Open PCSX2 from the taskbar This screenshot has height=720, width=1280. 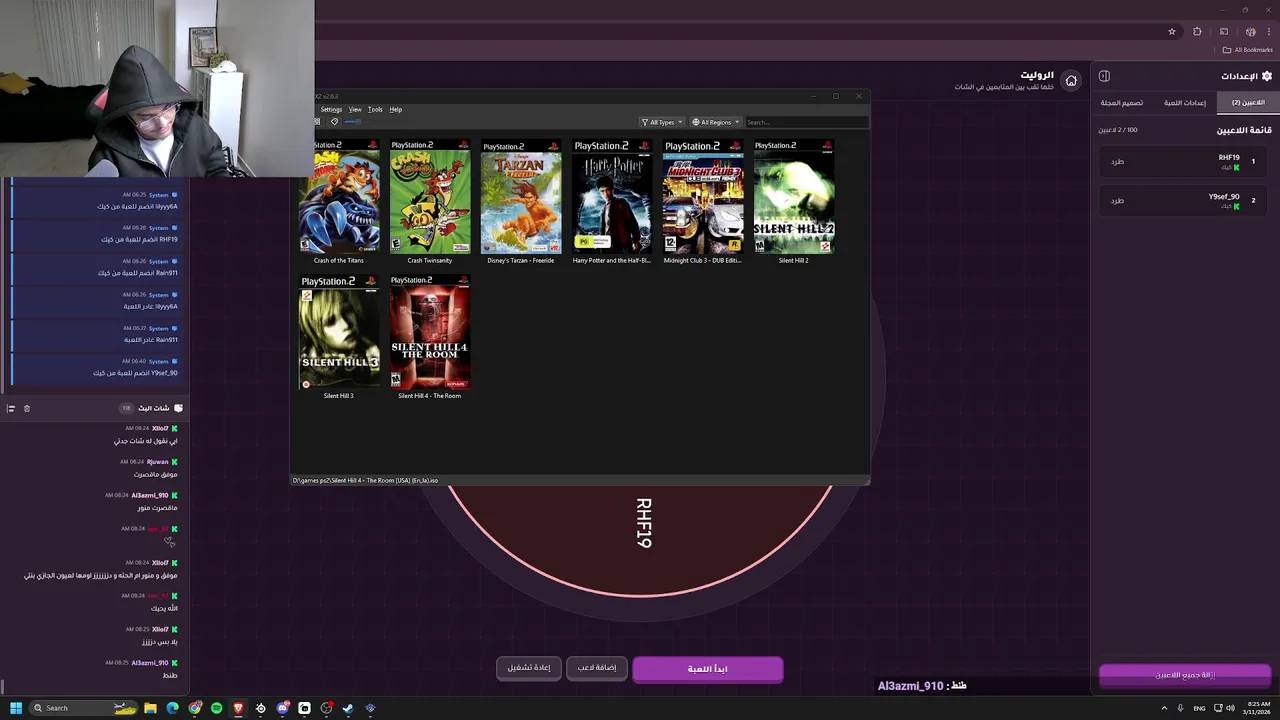[x=370, y=708]
